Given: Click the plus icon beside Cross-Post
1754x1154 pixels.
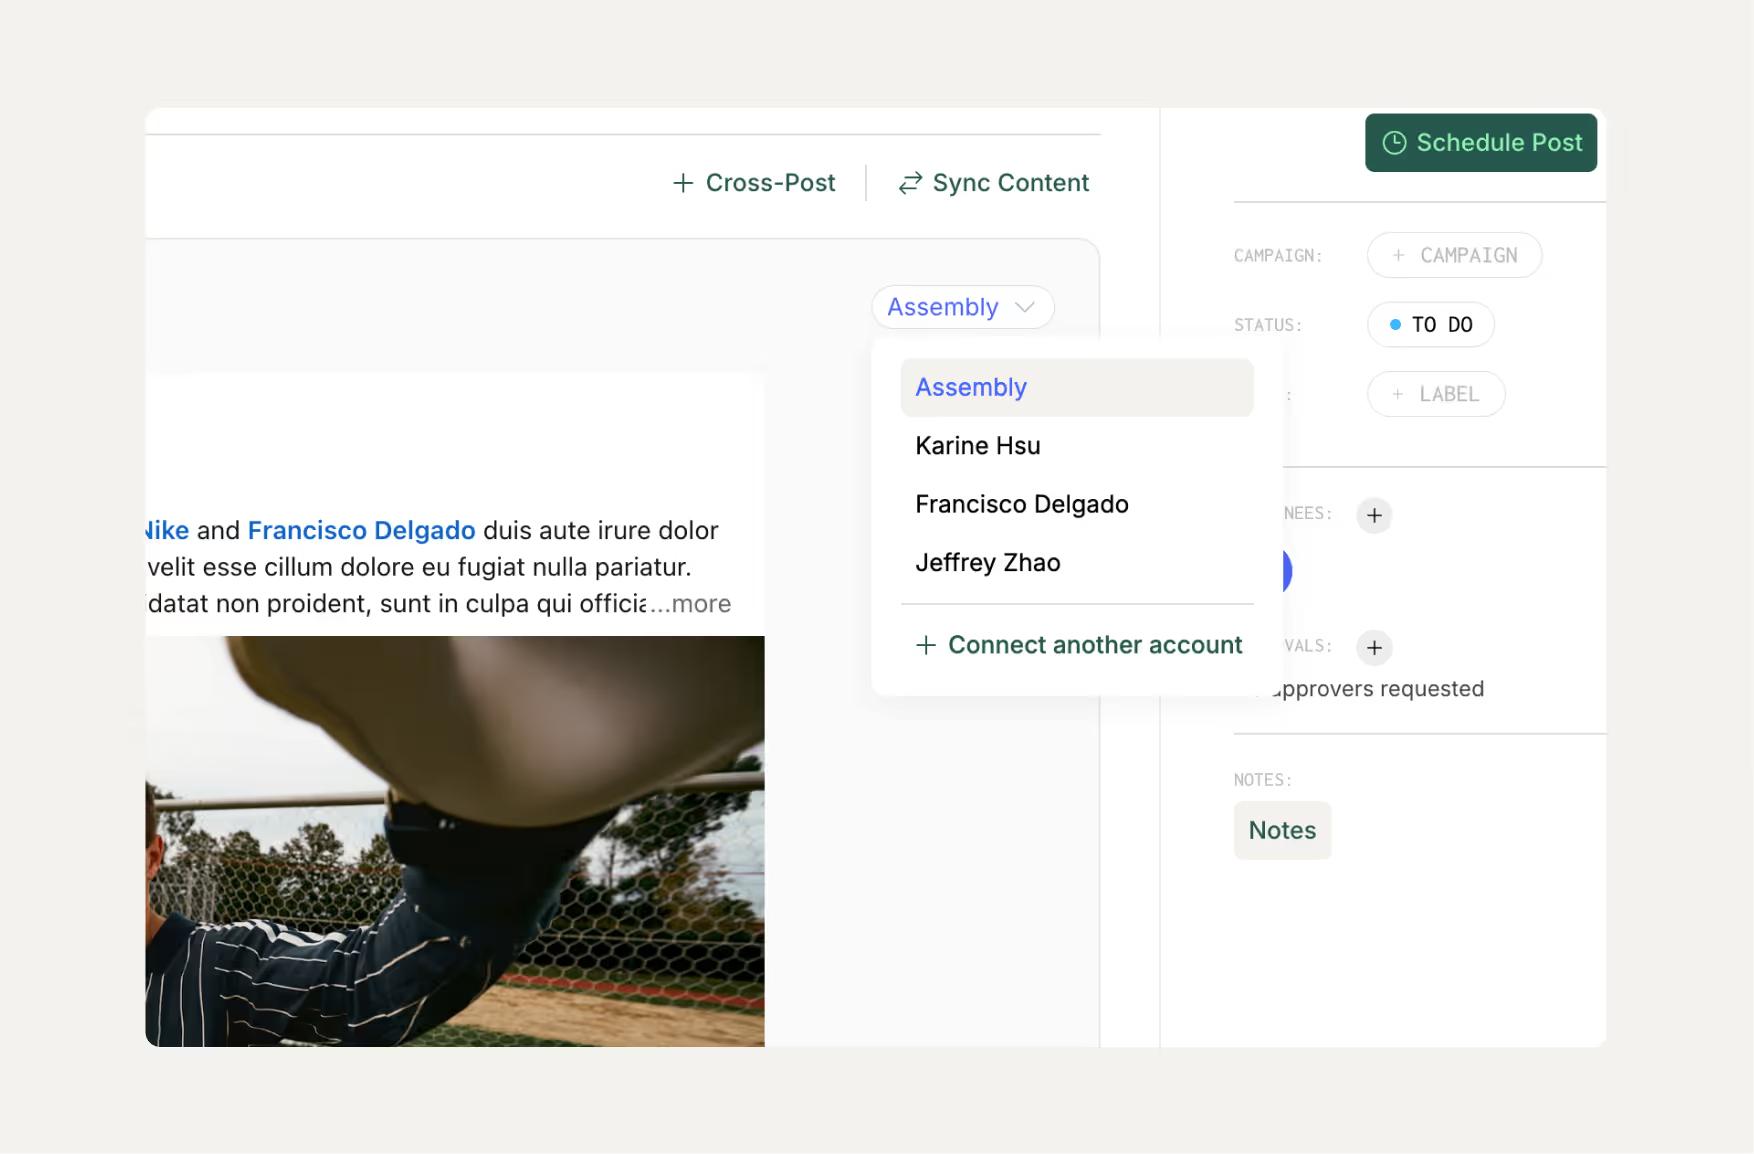Looking at the screenshot, I should [683, 183].
